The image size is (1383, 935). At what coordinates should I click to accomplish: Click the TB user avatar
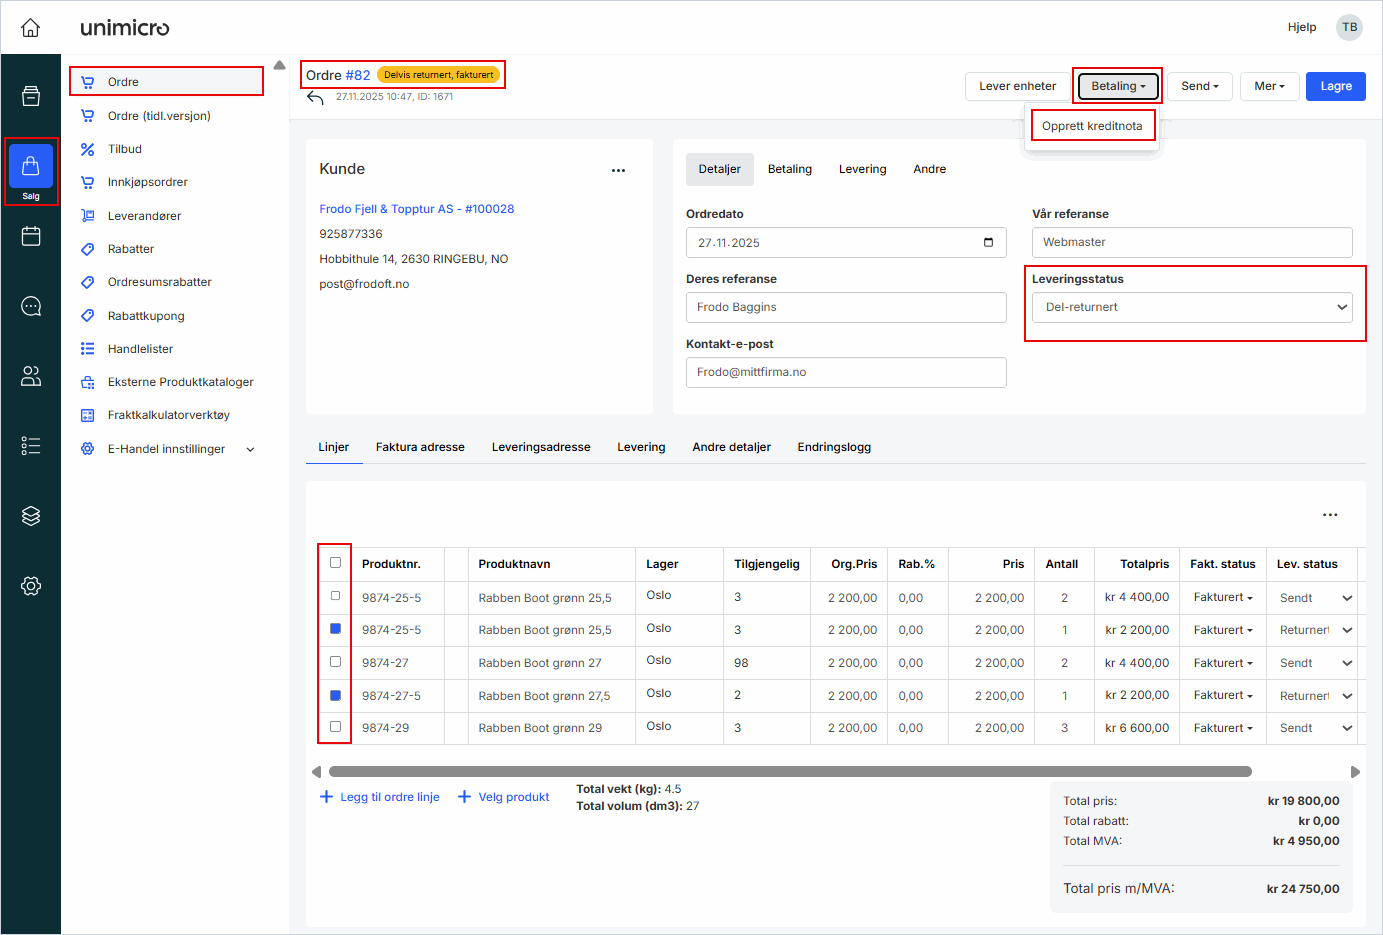click(x=1349, y=27)
